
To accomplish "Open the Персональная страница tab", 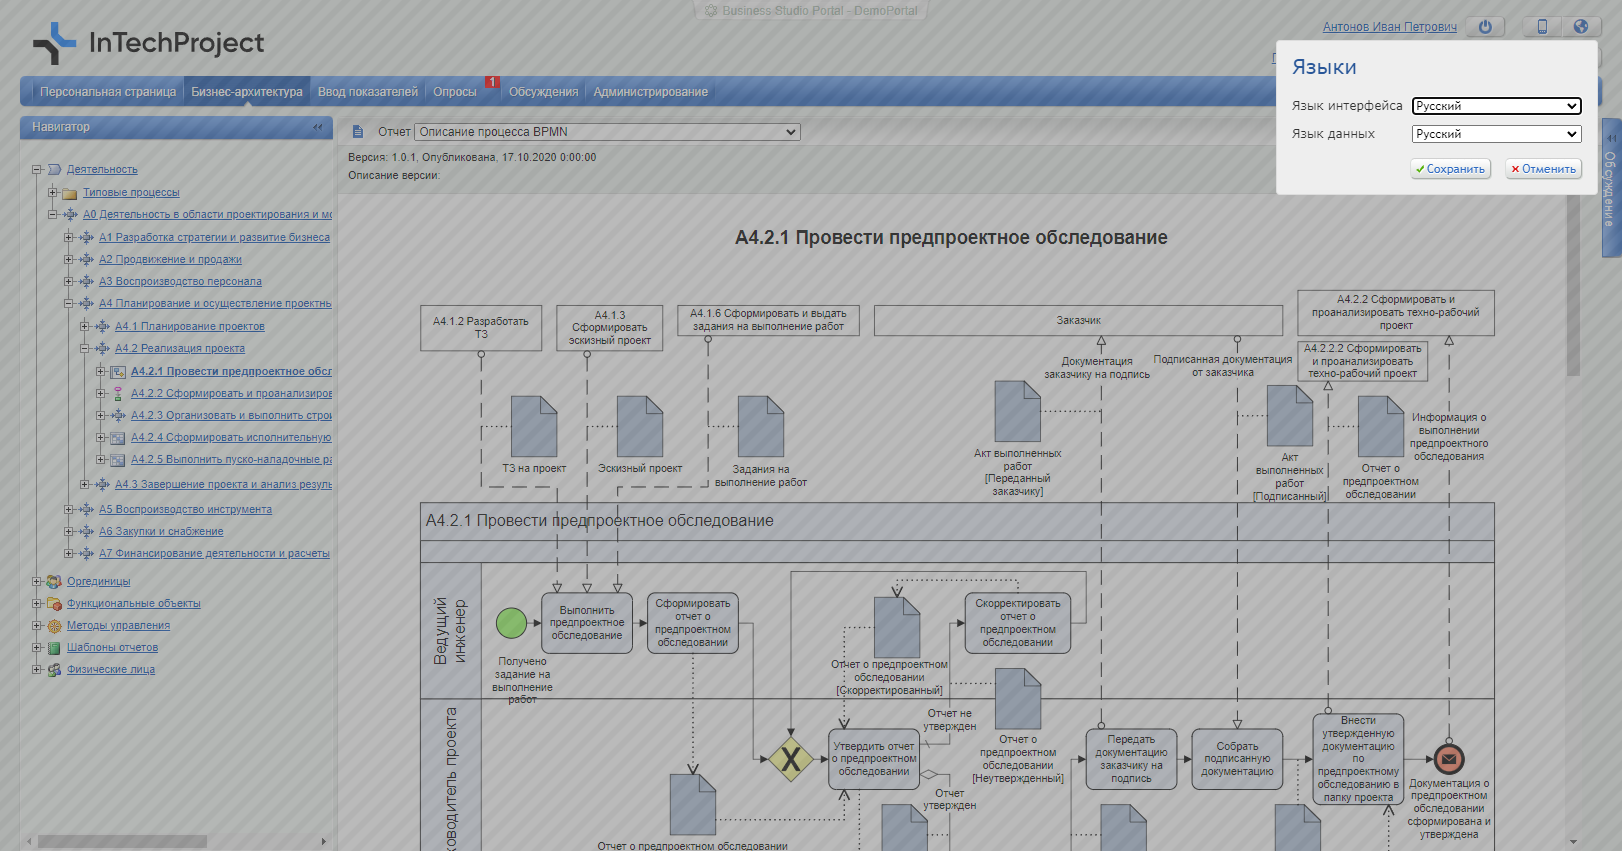I will 108,92.
